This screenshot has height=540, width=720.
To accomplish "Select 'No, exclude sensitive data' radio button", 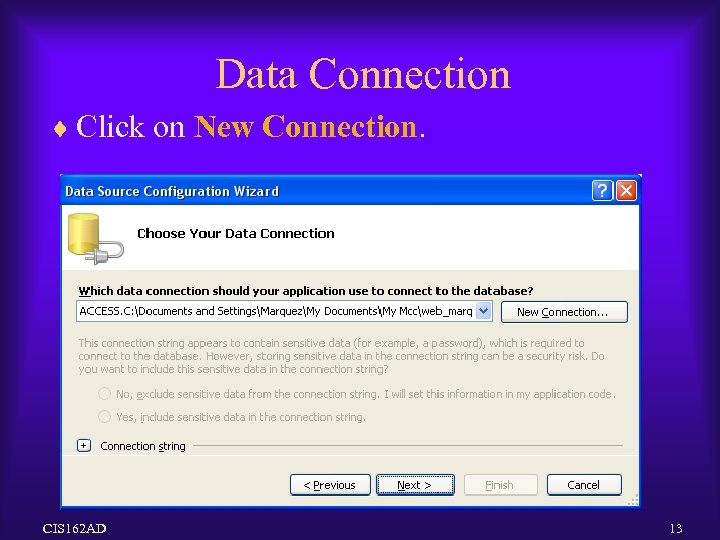I will coord(105,394).
